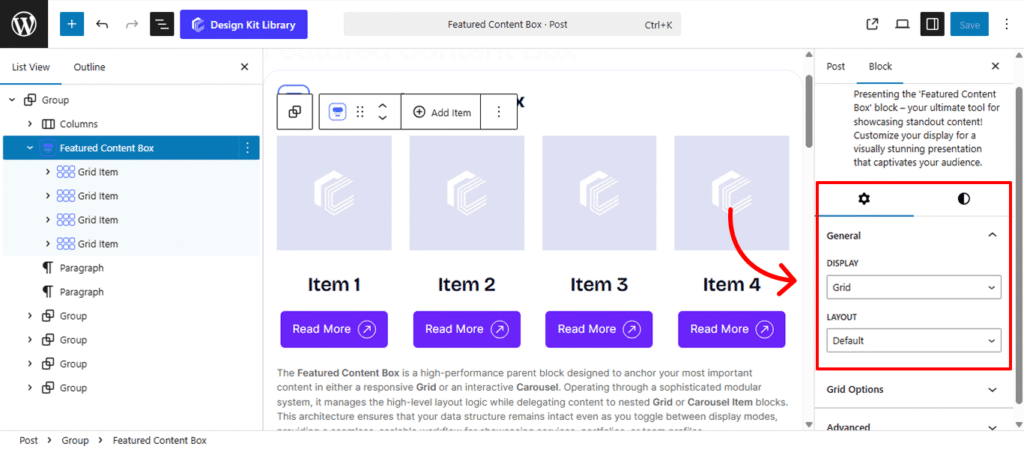Switch to the Outline tab
Screen dimensions: 1024x449
tap(89, 67)
